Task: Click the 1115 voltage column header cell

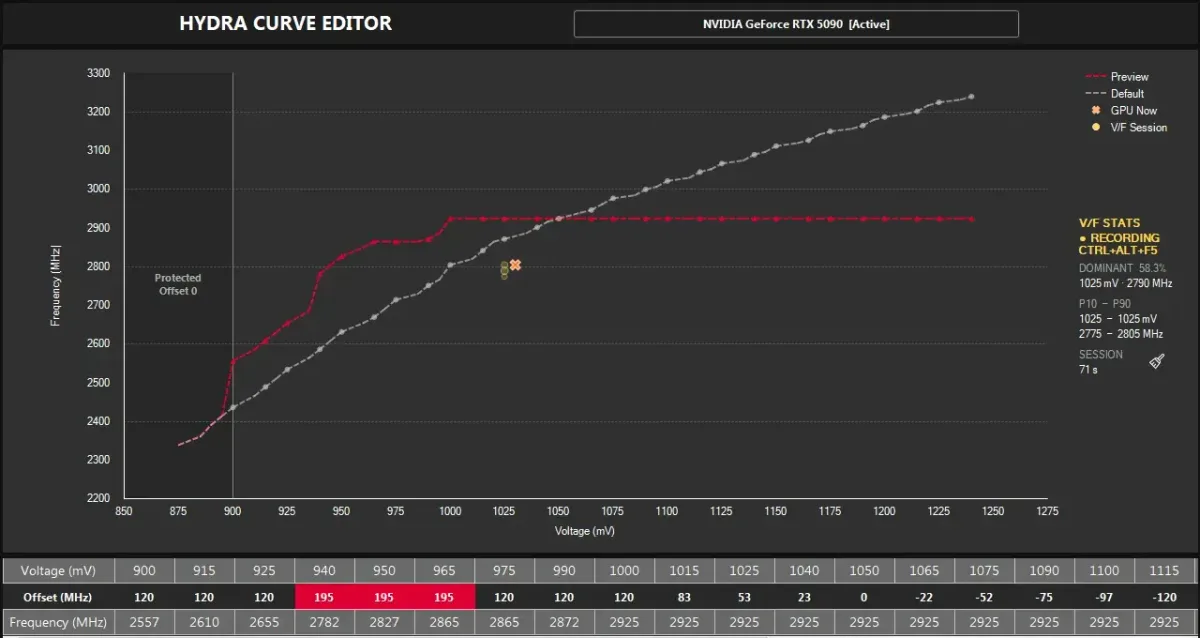Action: tap(1165, 570)
